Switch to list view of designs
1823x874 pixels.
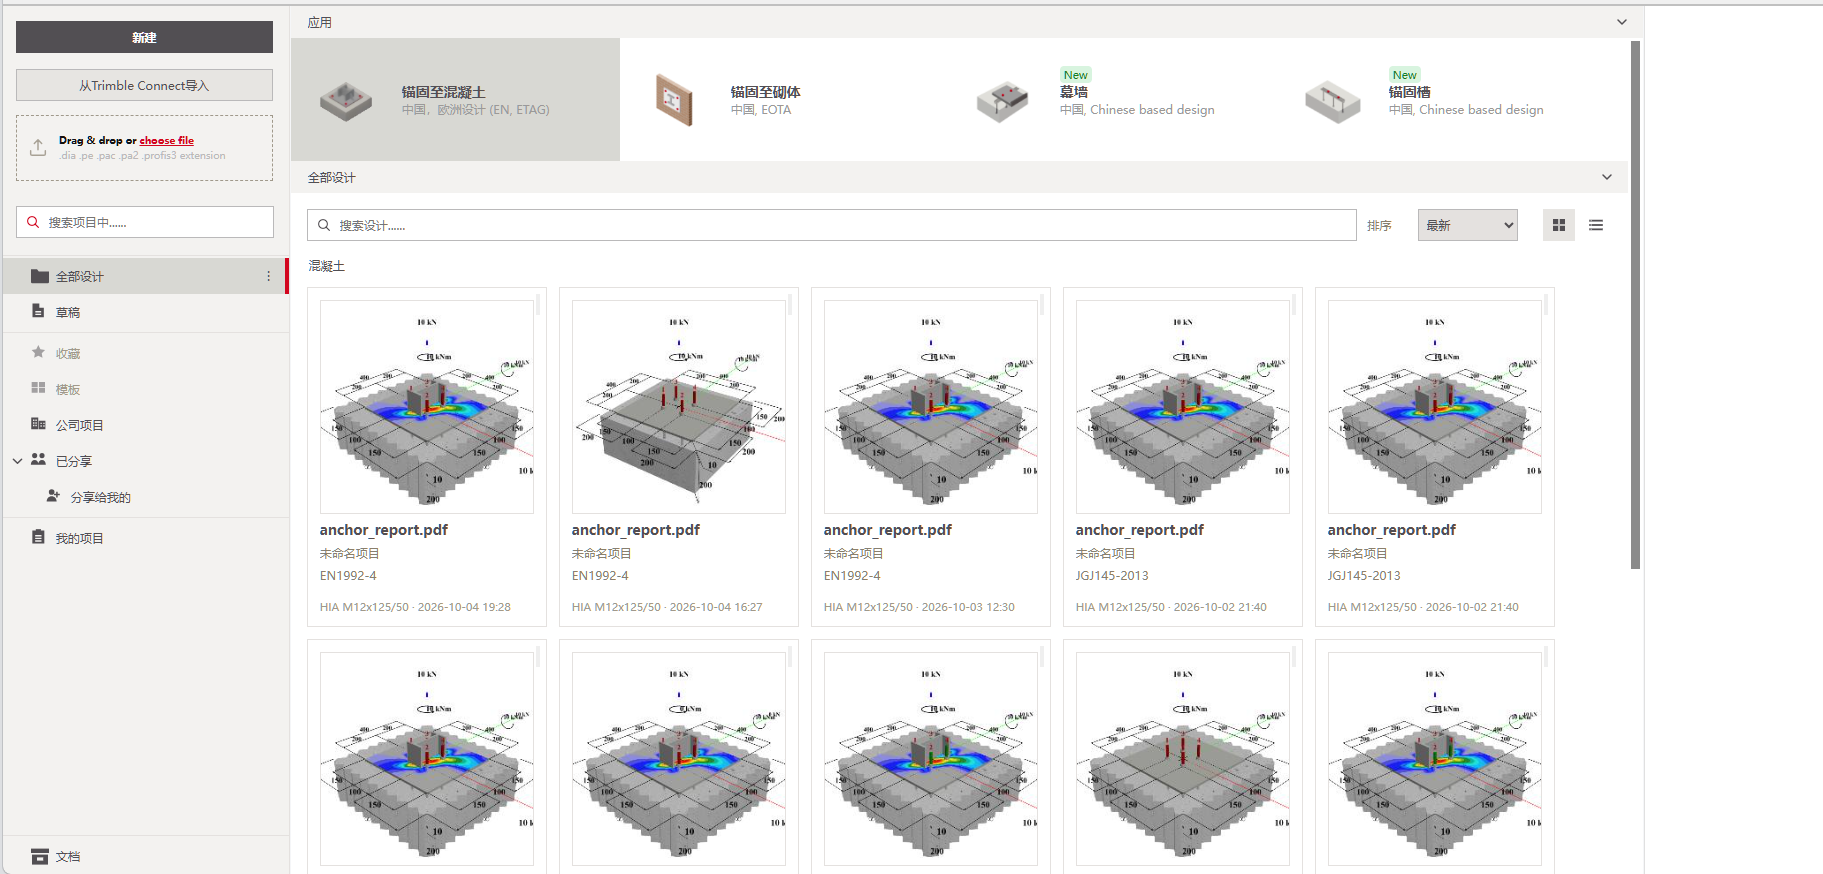(1596, 225)
